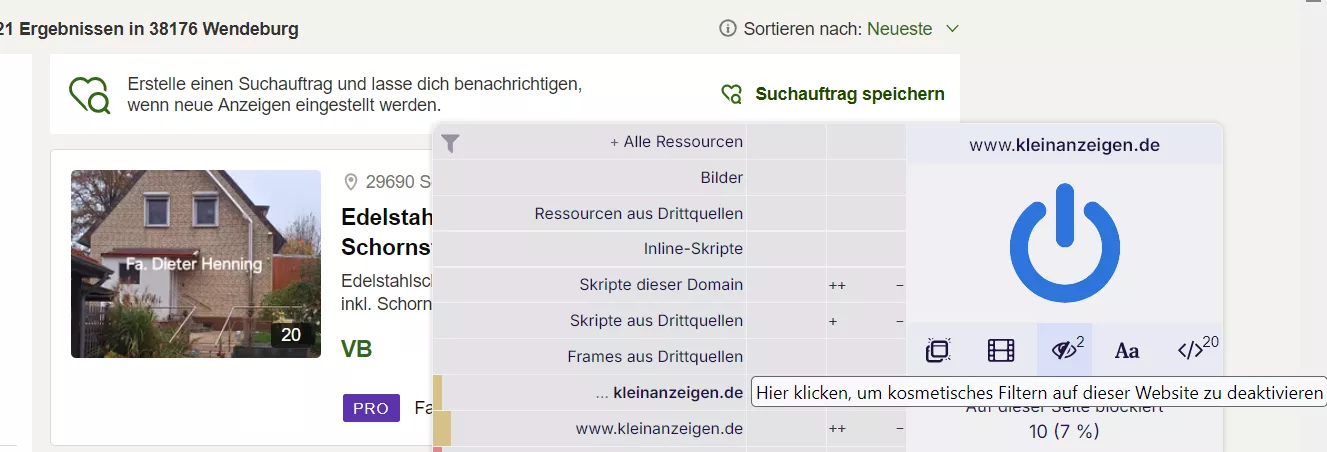Image resolution: width=1327 pixels, height=452 pixels.
Task: Click the Sortieren nach info icon
Action: (x=728, y=29)
